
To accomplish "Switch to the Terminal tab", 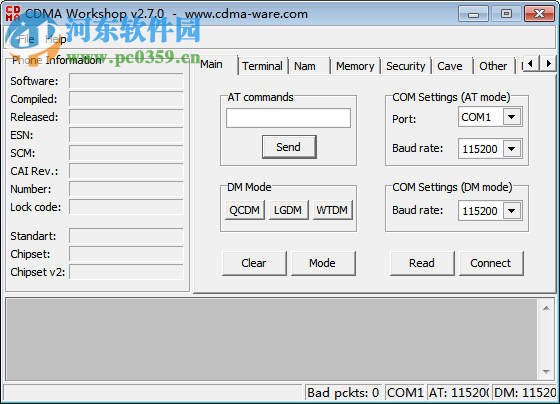I will [262, 66].
